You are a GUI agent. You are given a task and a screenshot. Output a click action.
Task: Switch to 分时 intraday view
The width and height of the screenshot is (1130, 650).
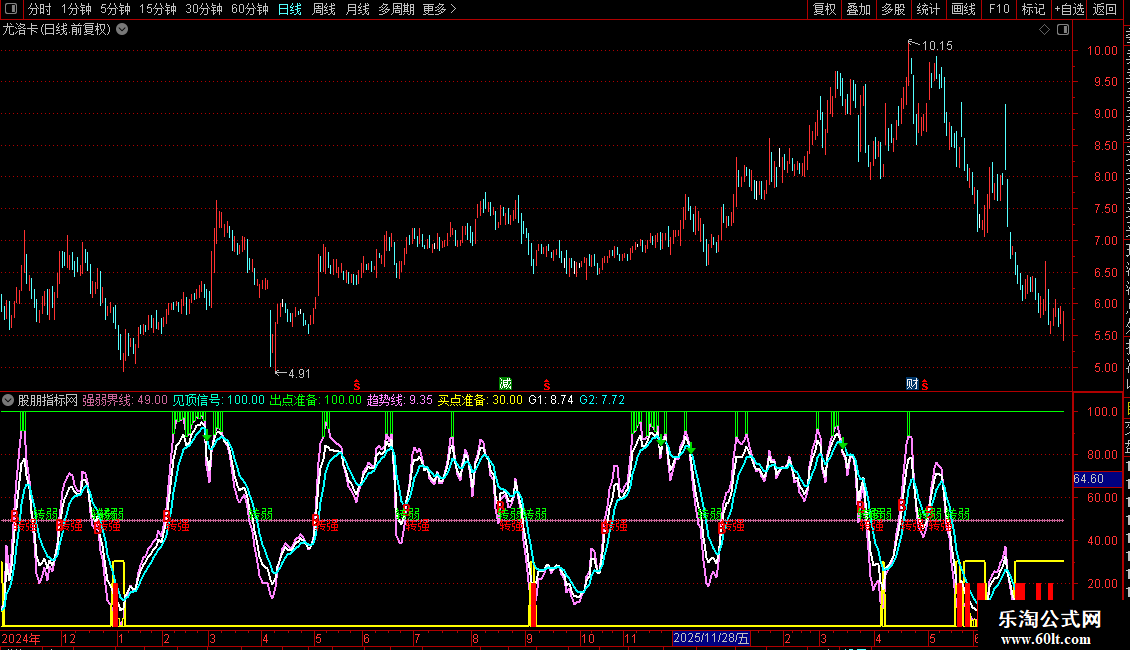40,9
